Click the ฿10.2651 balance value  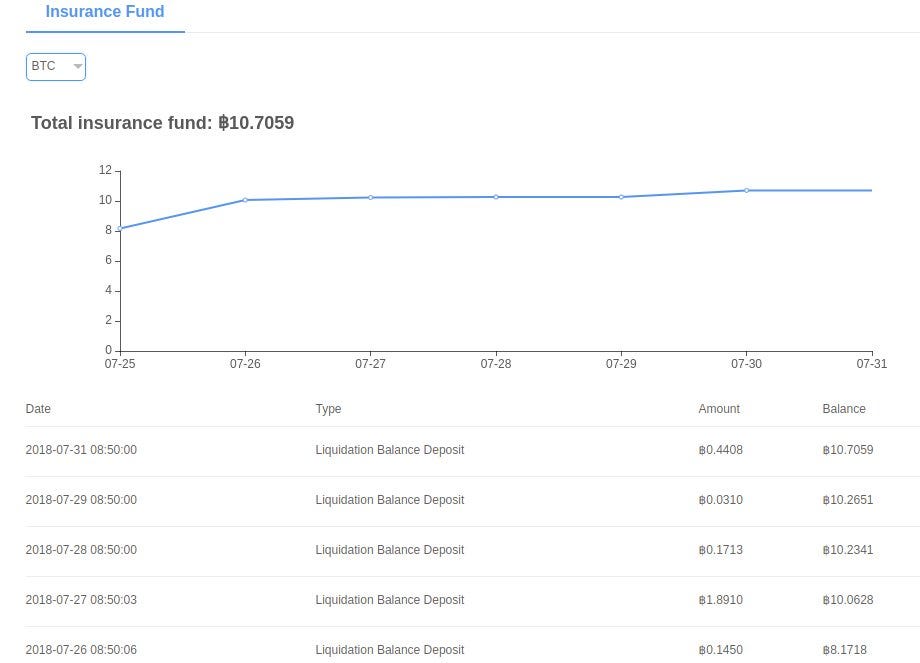click(x=848, y=500)
